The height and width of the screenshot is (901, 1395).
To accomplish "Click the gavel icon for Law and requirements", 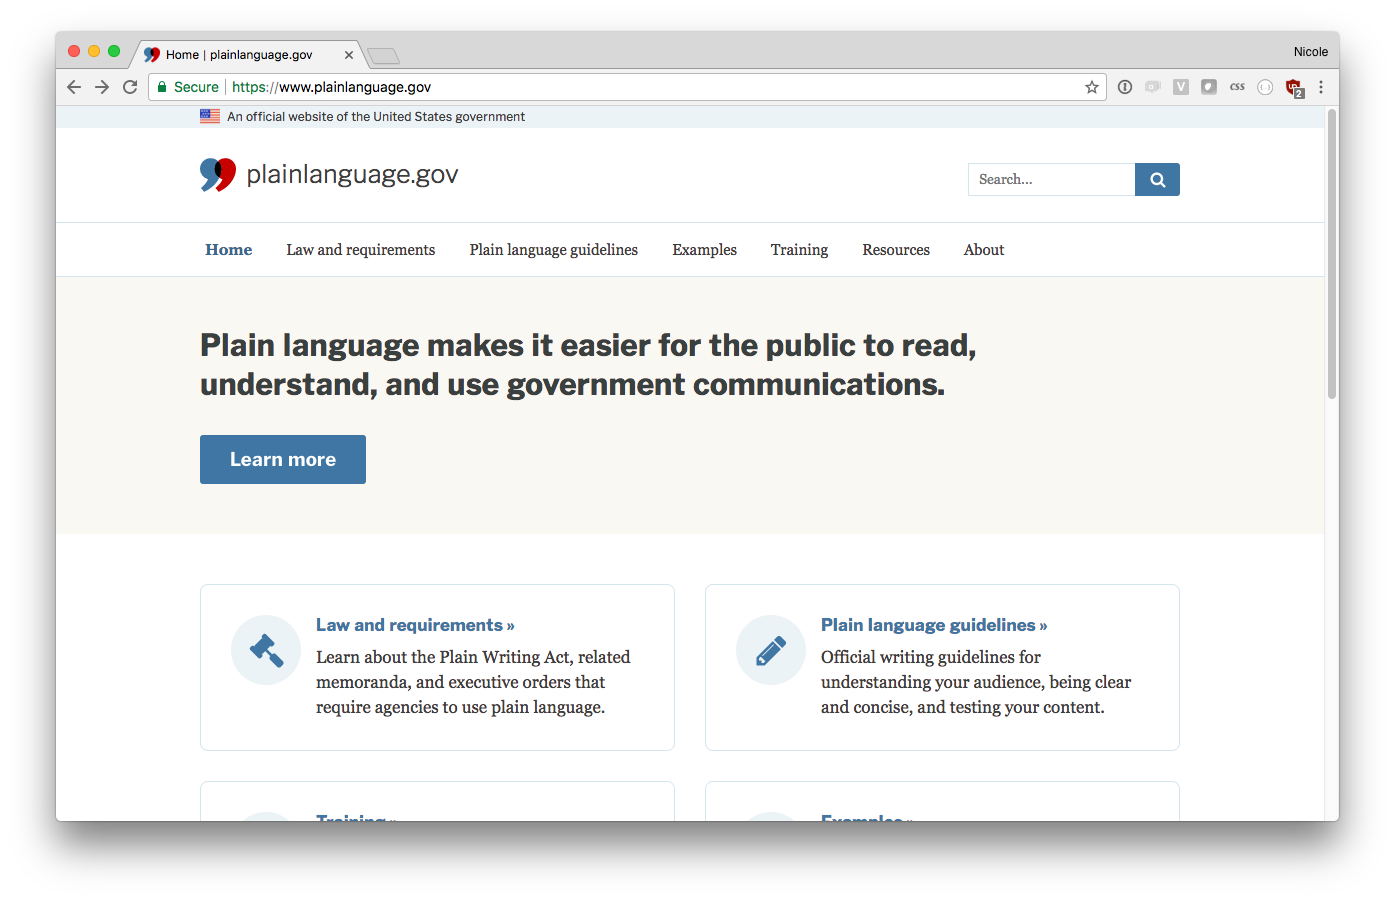I will point(266,650).
